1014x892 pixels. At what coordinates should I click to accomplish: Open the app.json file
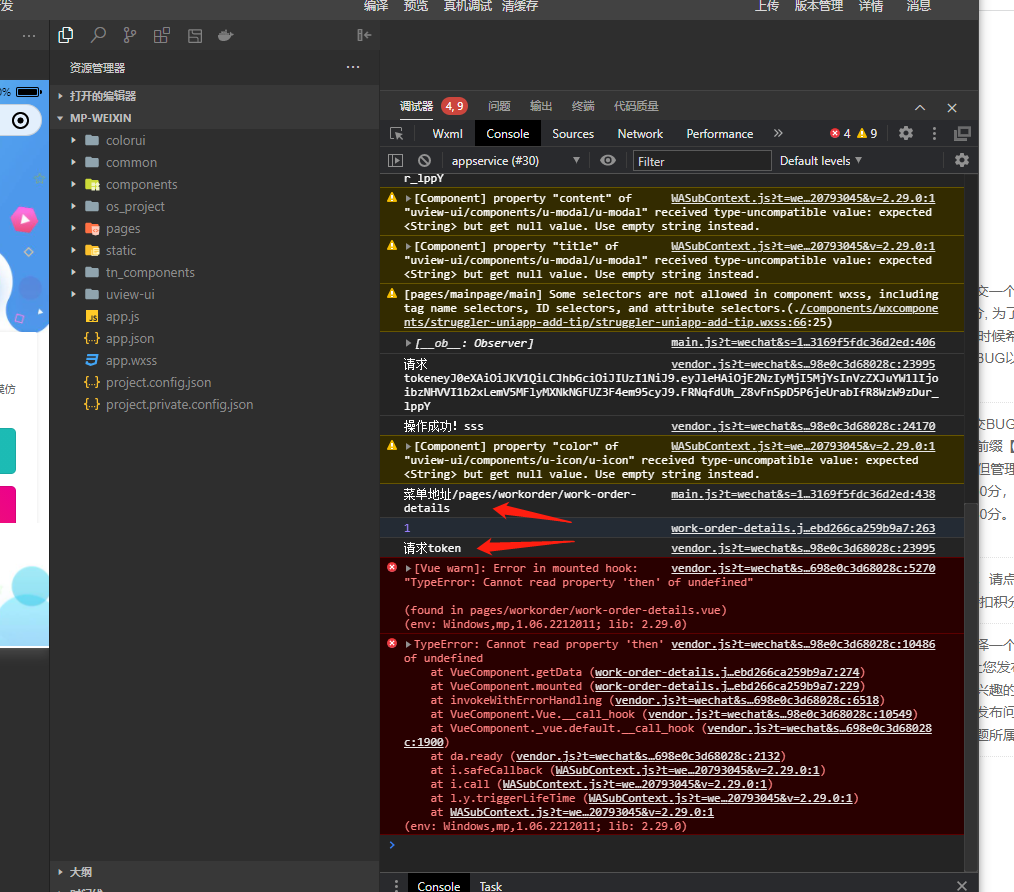130,338
